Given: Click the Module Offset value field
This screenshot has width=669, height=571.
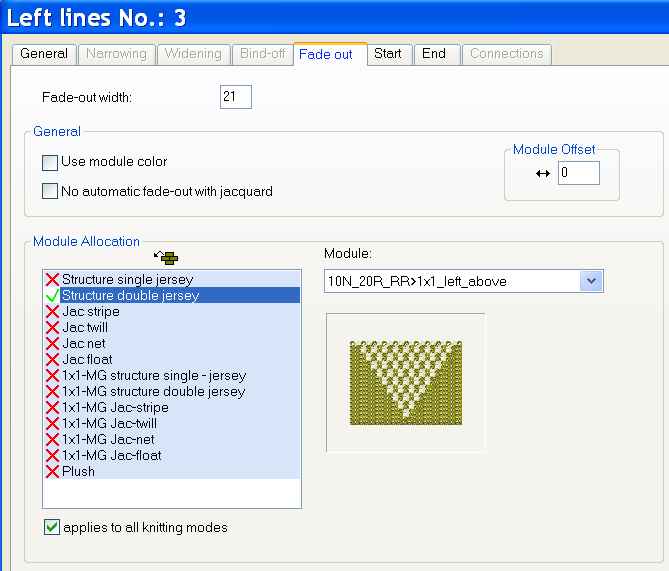Looking at the screenshot, I should 578,174.
